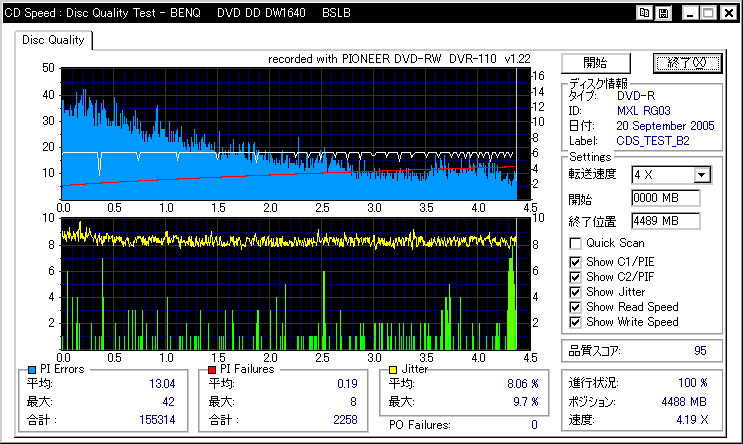Click Jitter average 8.06 %

(x=523, y=384)
